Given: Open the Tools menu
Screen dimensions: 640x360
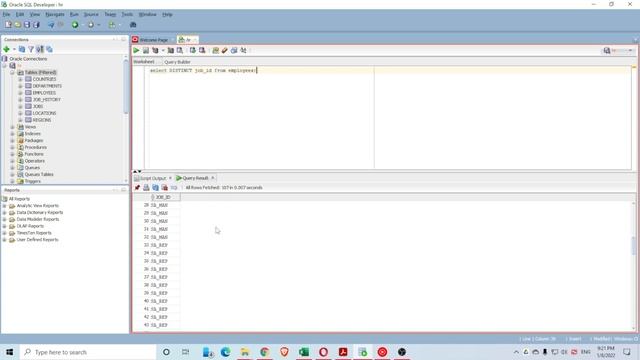Looking at the screenshot, I should (x=127, y=14).
